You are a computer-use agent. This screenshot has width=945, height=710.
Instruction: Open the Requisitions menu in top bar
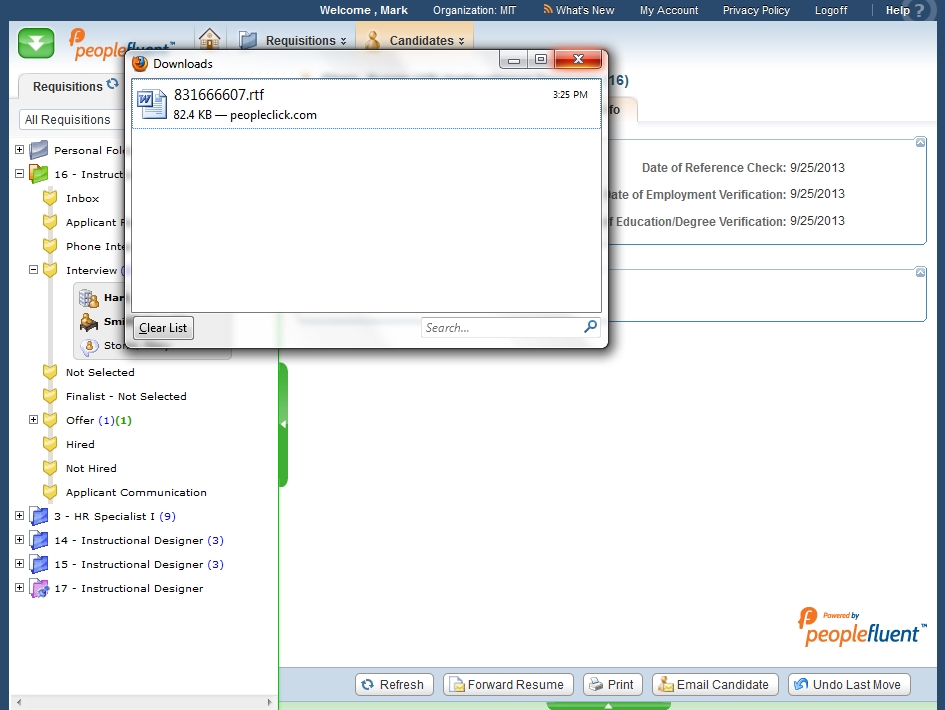pyautogui.click(x=295, y=41)
